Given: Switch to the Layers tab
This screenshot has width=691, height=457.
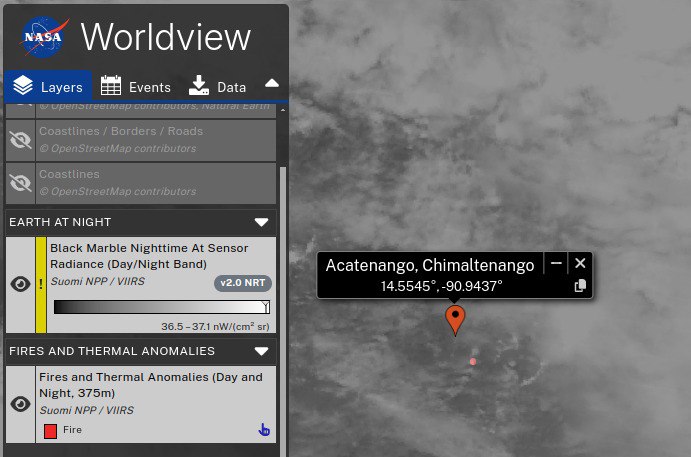Looking at the screenshot, I should pyautogui.click(x=48, y=87).
